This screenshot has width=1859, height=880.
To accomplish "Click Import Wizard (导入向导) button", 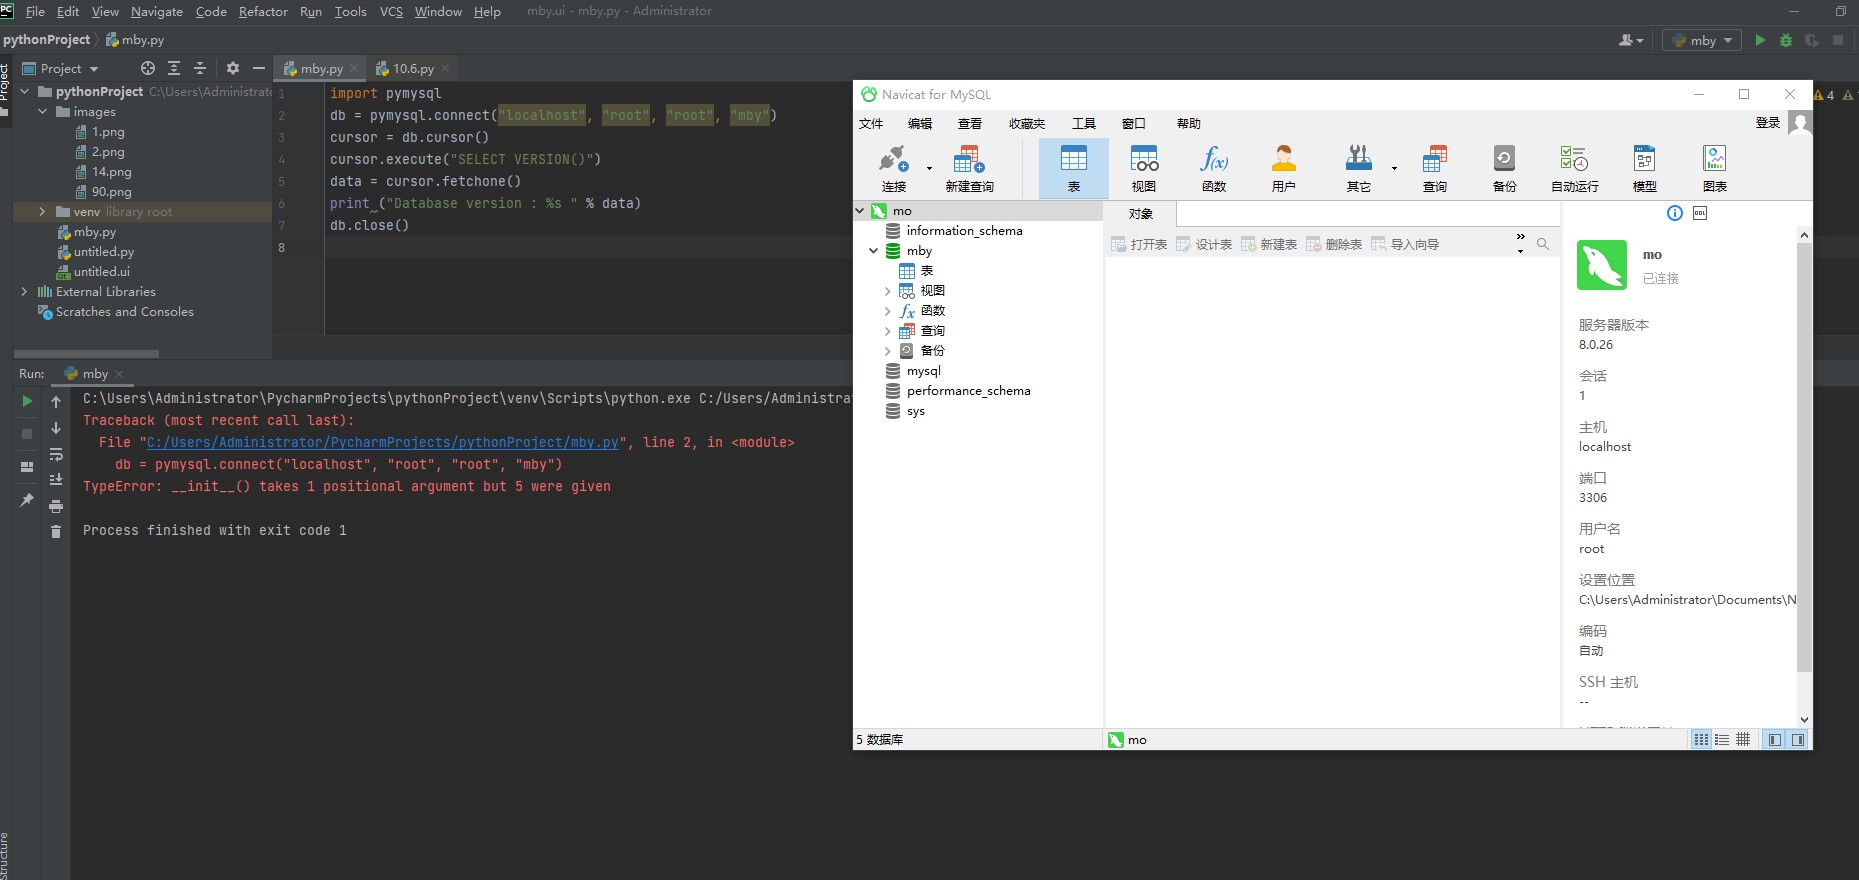I will (x=1405, y=244).
